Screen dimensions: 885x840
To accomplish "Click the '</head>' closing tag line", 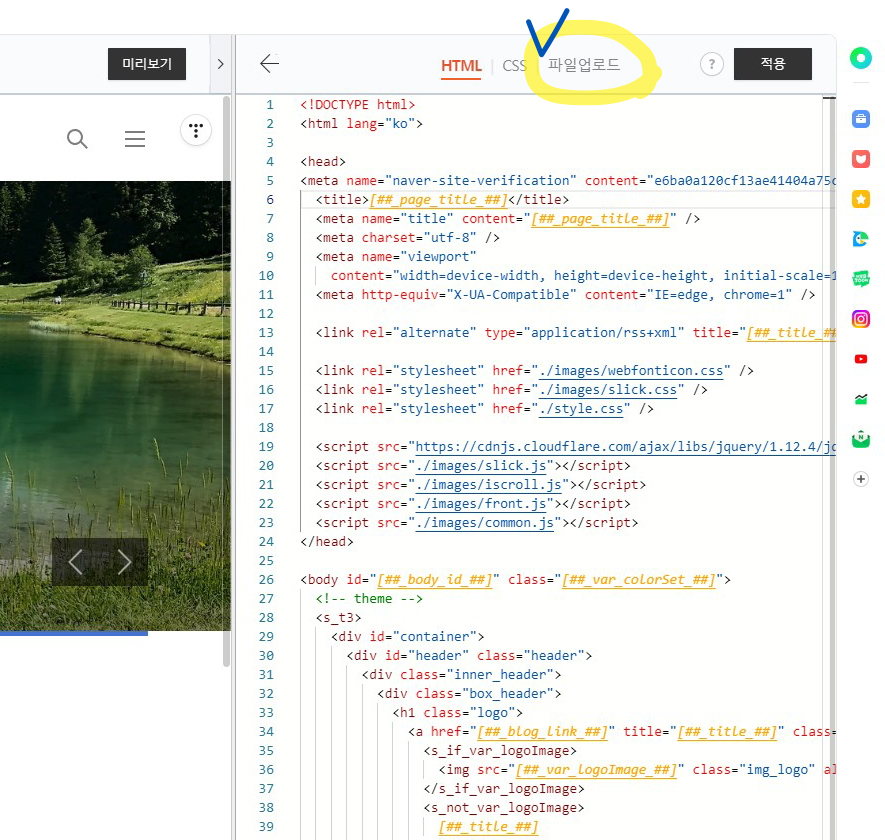I will click(x=327, y=542).
